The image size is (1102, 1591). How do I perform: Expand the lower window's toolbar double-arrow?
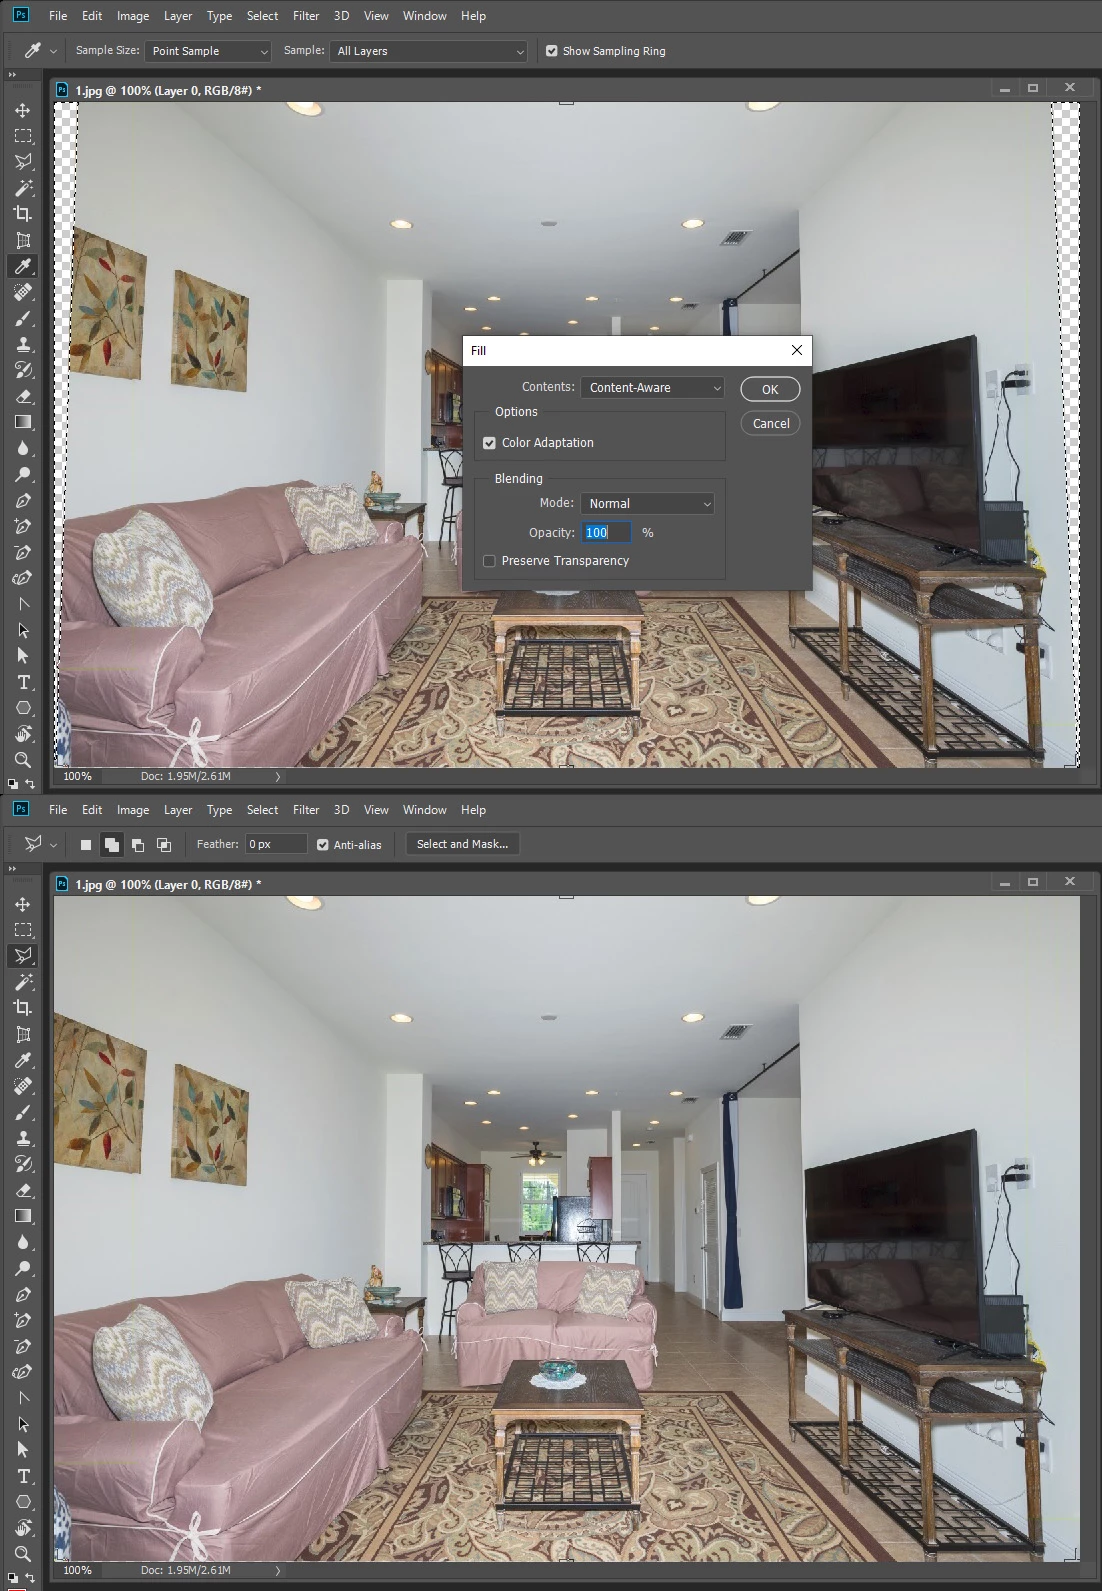tap(12, 869)
